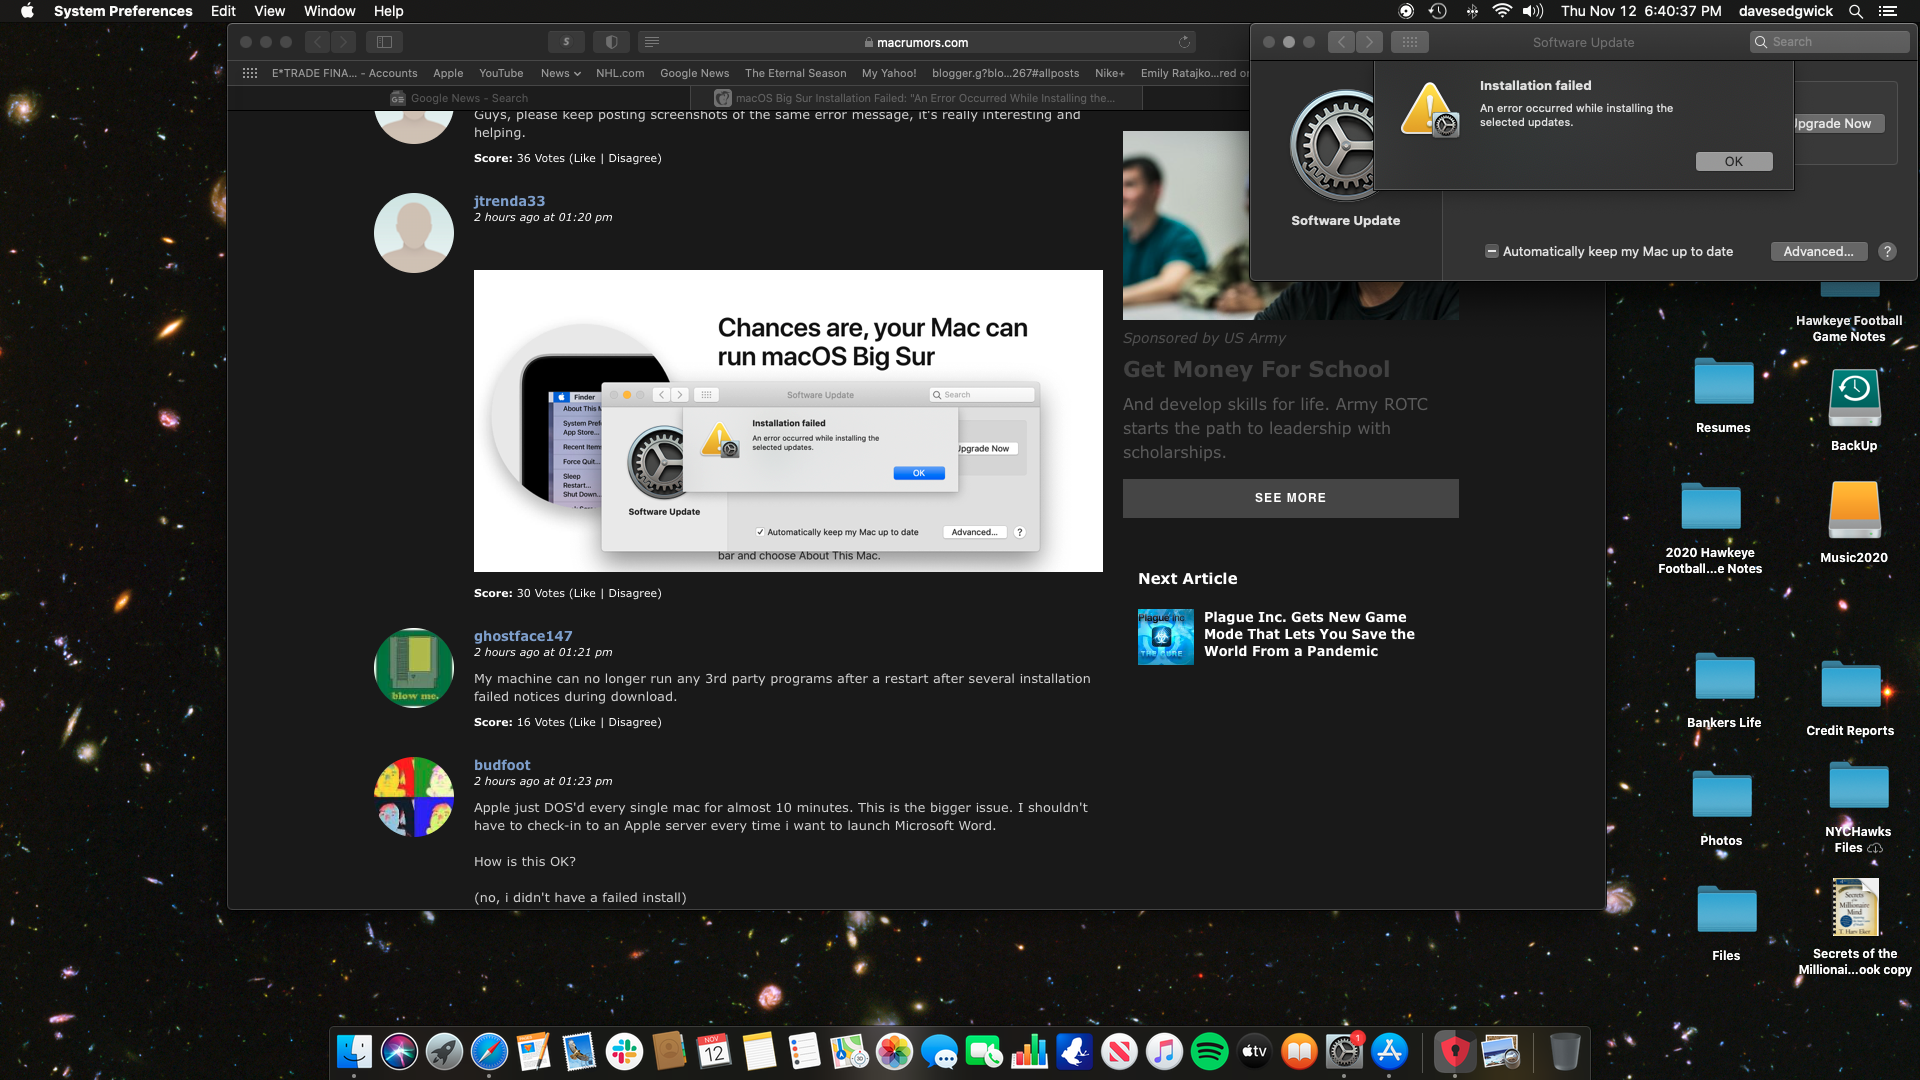Open Time Machine menu bar icon
1920x1080 pixels.
[1437, 11]
